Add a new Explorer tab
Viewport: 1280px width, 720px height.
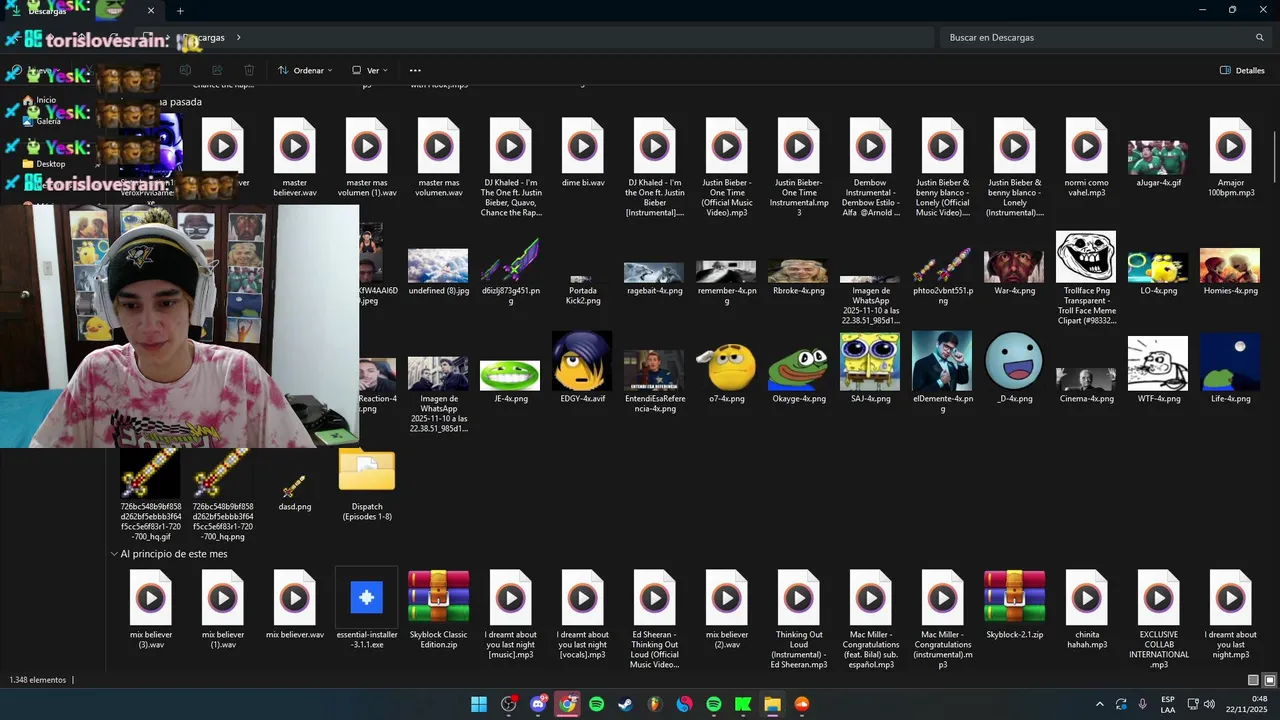click(x=180, y=11)
